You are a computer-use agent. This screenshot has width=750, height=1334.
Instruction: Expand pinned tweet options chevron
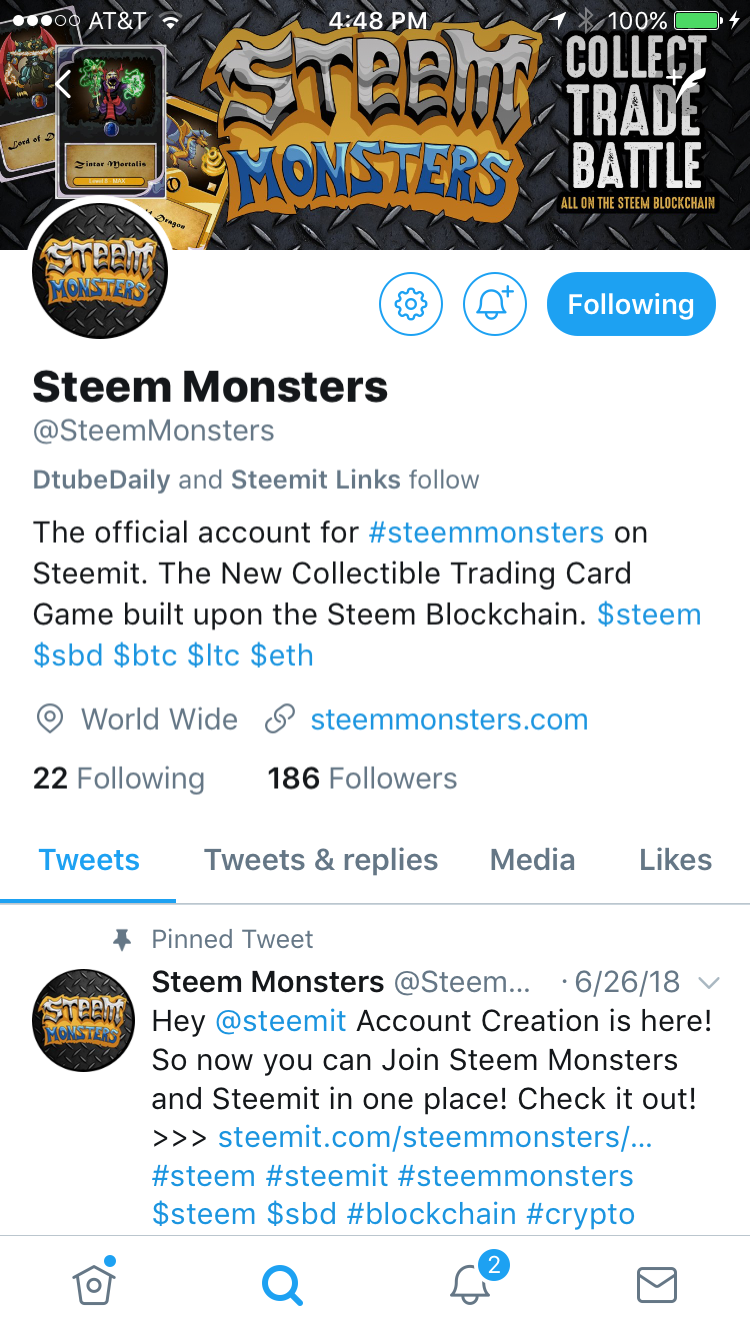pyautogui.click(x=709, y=983)
